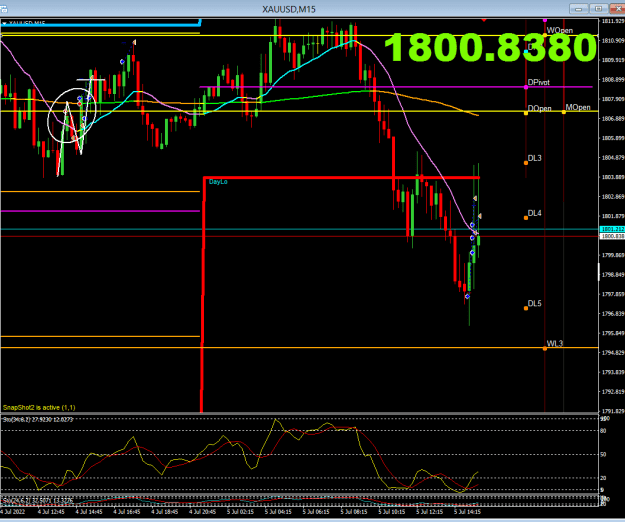Select the MOpen level label
Viewport: 625px width, 522px height.
(x=578, y=108)
